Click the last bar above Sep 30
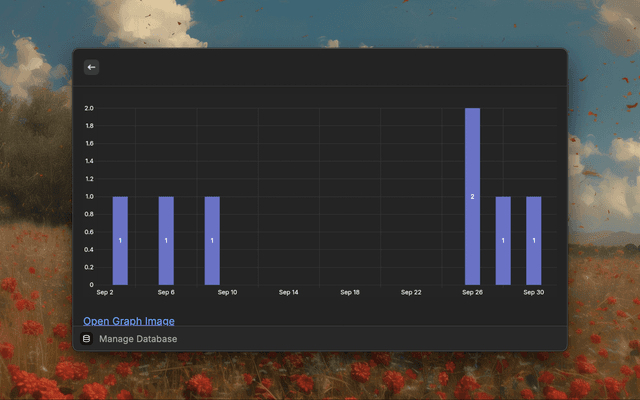Screen dimensions: 640x400 [534, 240]
